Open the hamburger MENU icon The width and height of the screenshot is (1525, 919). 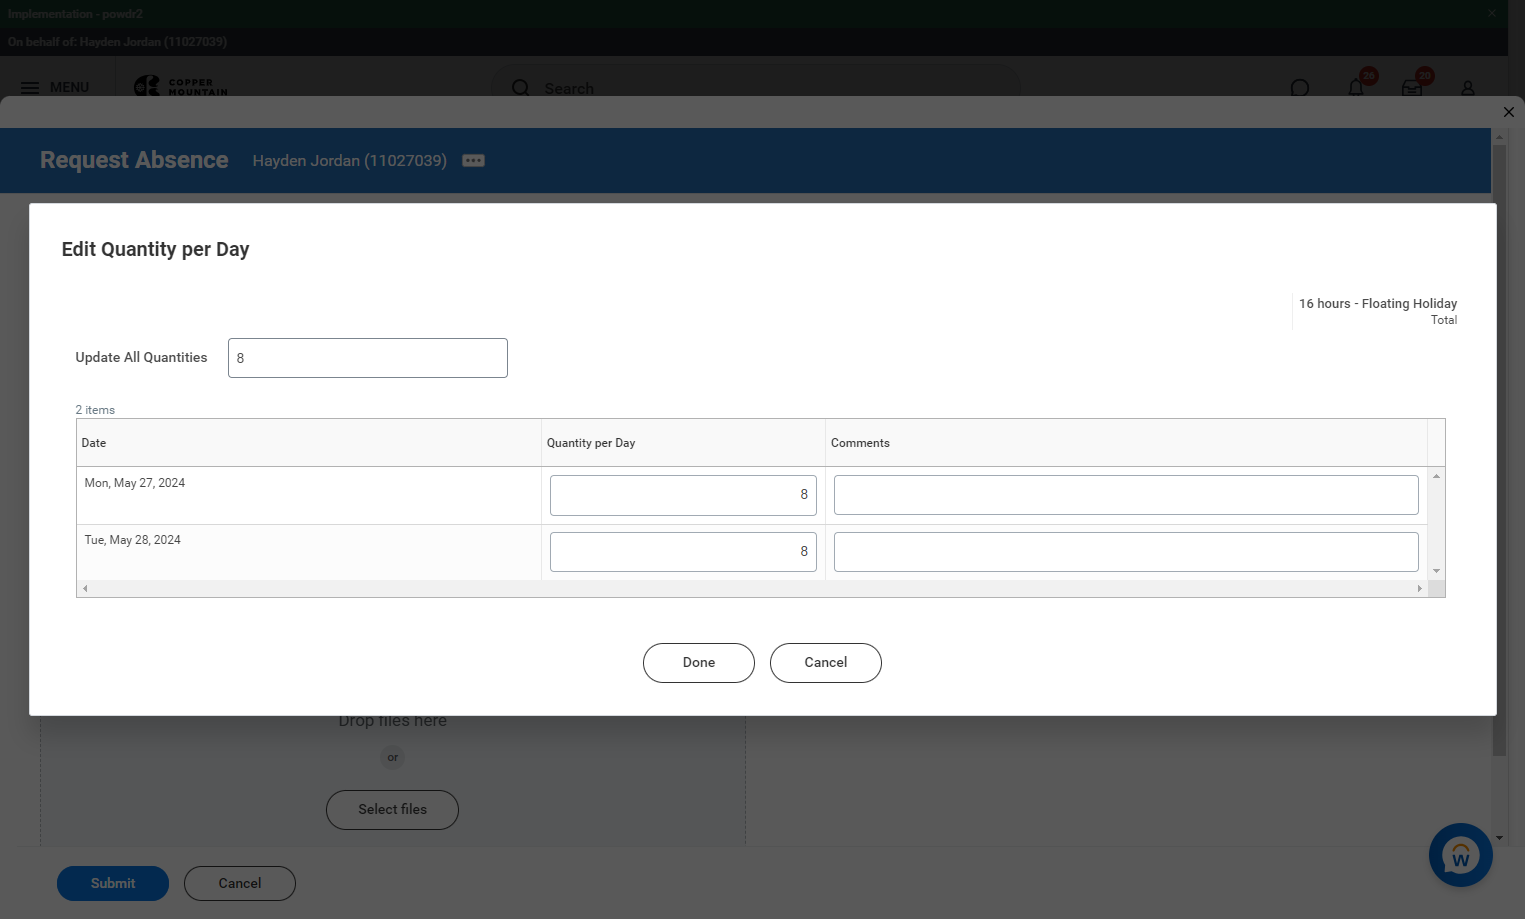30,88
